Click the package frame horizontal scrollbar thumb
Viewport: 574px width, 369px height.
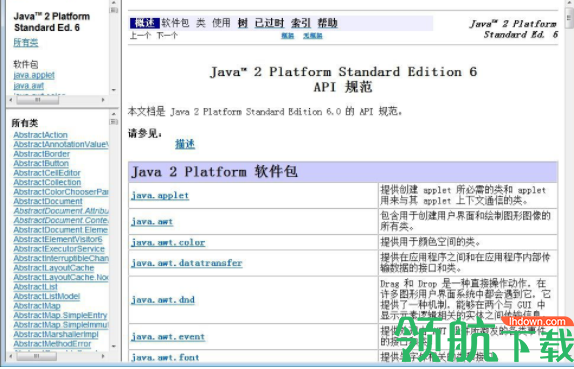point(37,100)
